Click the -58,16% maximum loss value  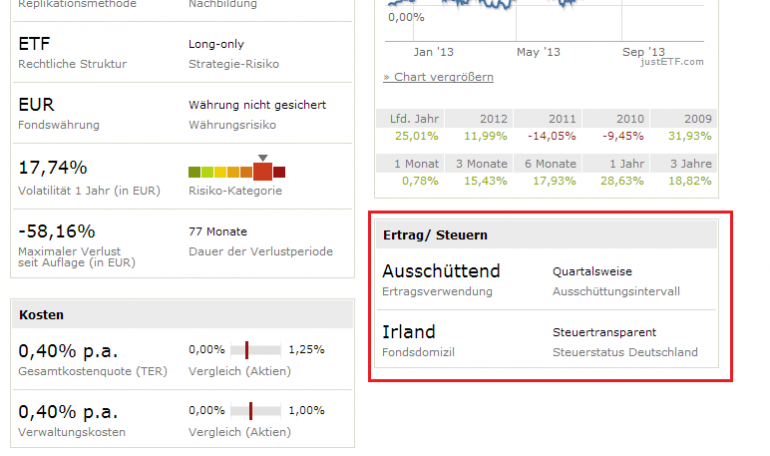click(57, 231)
